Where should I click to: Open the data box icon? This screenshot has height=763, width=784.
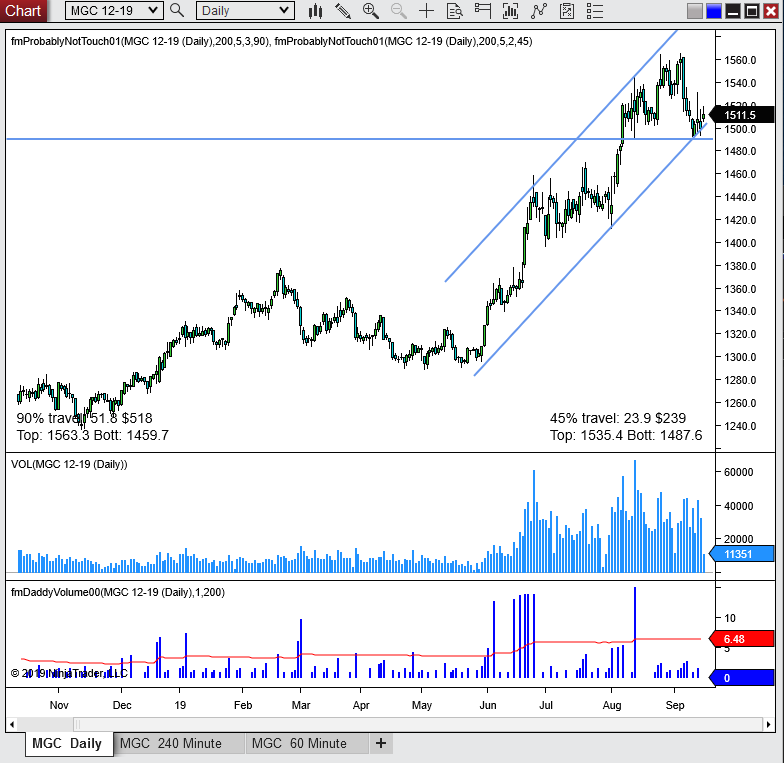[454, 10]
